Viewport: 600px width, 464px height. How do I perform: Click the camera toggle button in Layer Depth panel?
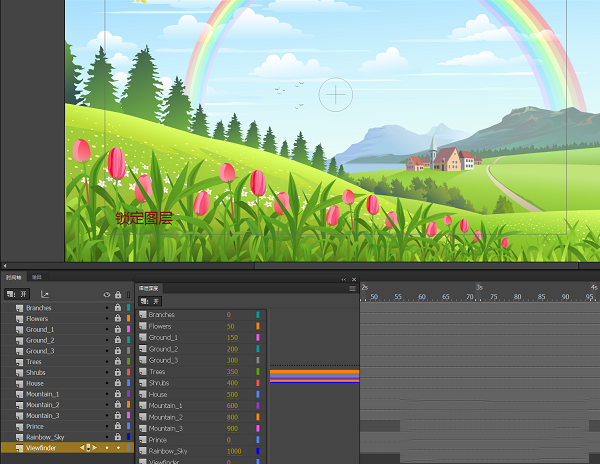(x=149, y=301)
